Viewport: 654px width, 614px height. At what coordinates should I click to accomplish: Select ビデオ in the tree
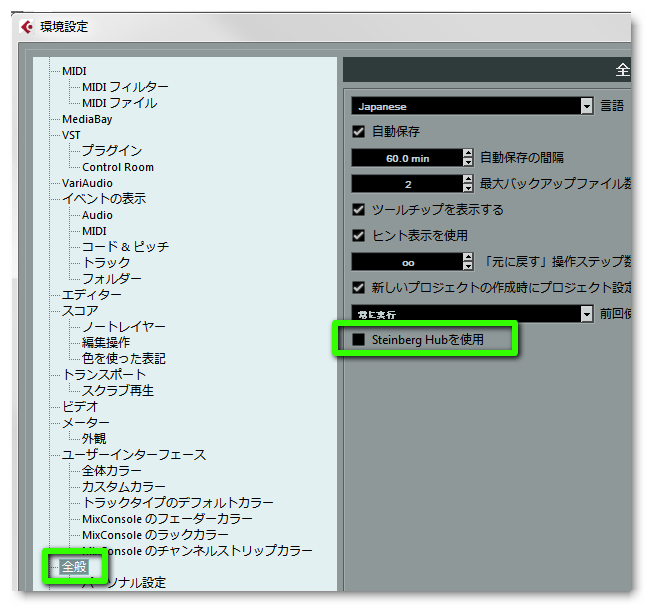click(80, 406)
